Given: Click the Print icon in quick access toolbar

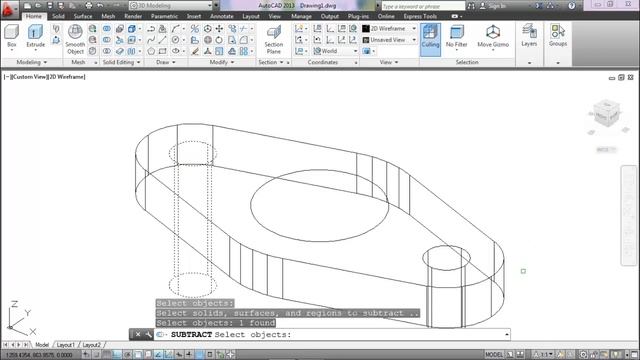Looking at the screenshot, I should pyautogui.click(x=89, y=6).
